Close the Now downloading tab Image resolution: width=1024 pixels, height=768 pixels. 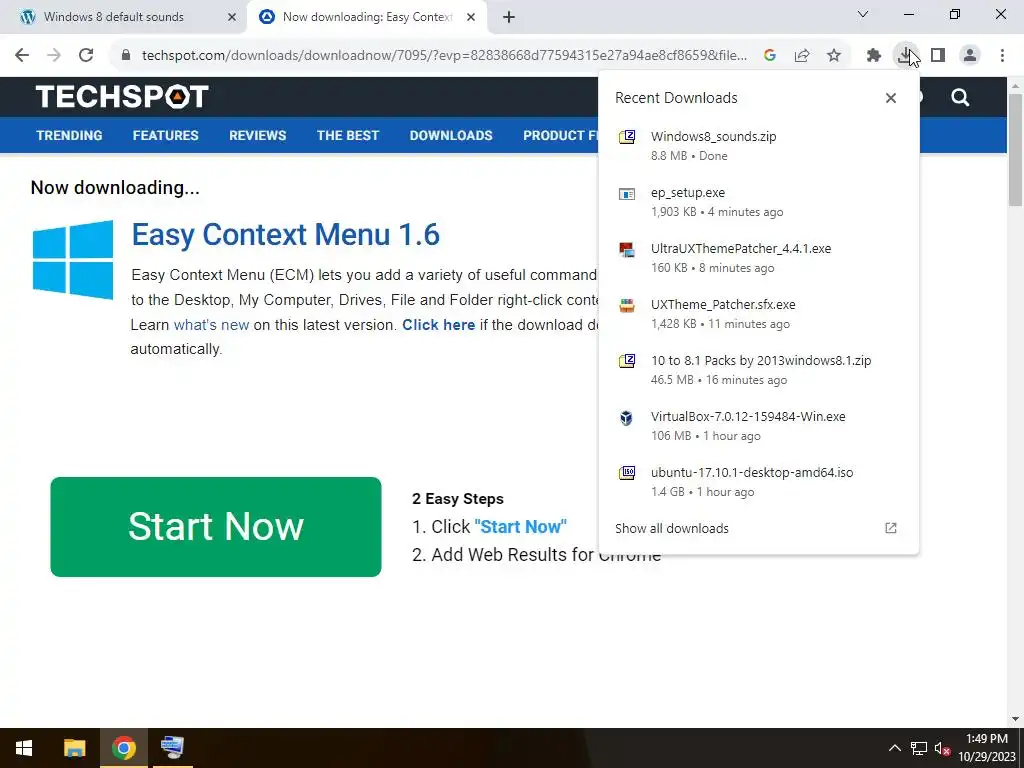click(x=471, y=17)
